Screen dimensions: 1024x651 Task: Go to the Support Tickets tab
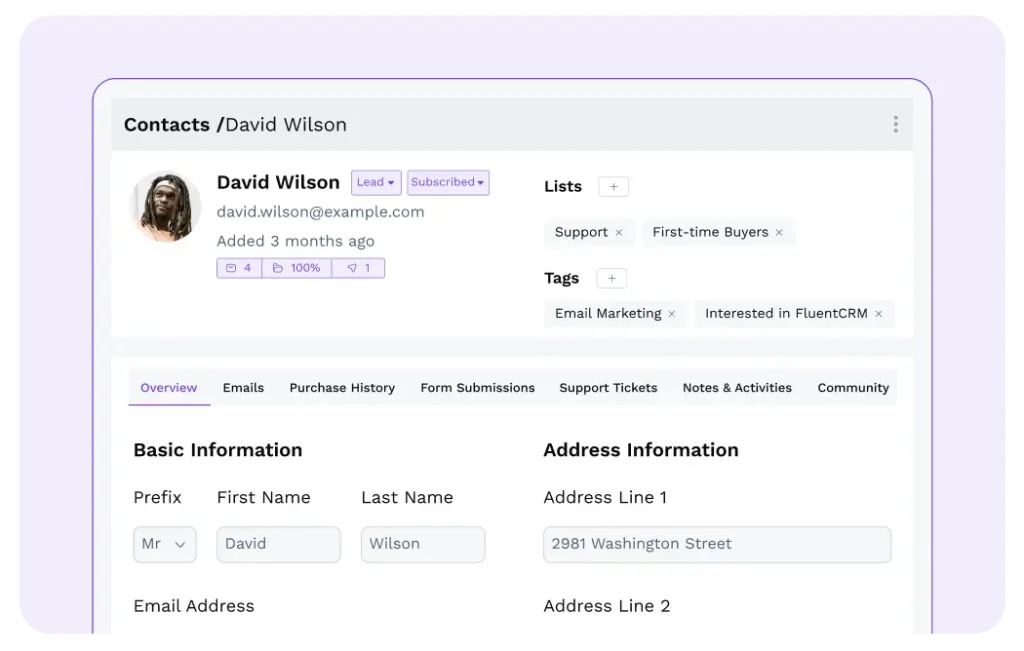(608, 388)
